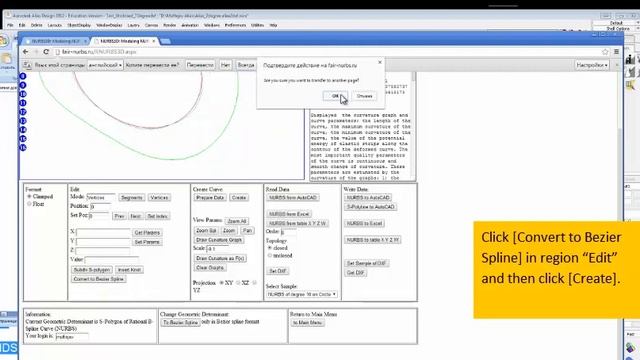Click the NURBS to Excel button

[x=364, y=224]
